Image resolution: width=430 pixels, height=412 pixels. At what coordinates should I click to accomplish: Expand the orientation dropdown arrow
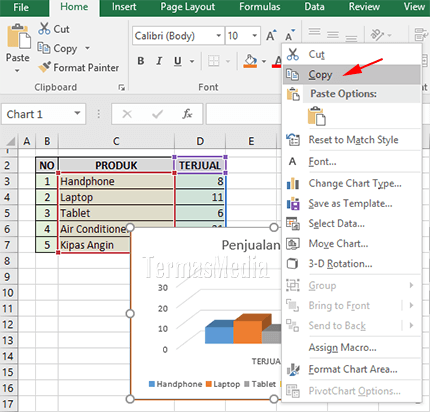tap(389, 35)
